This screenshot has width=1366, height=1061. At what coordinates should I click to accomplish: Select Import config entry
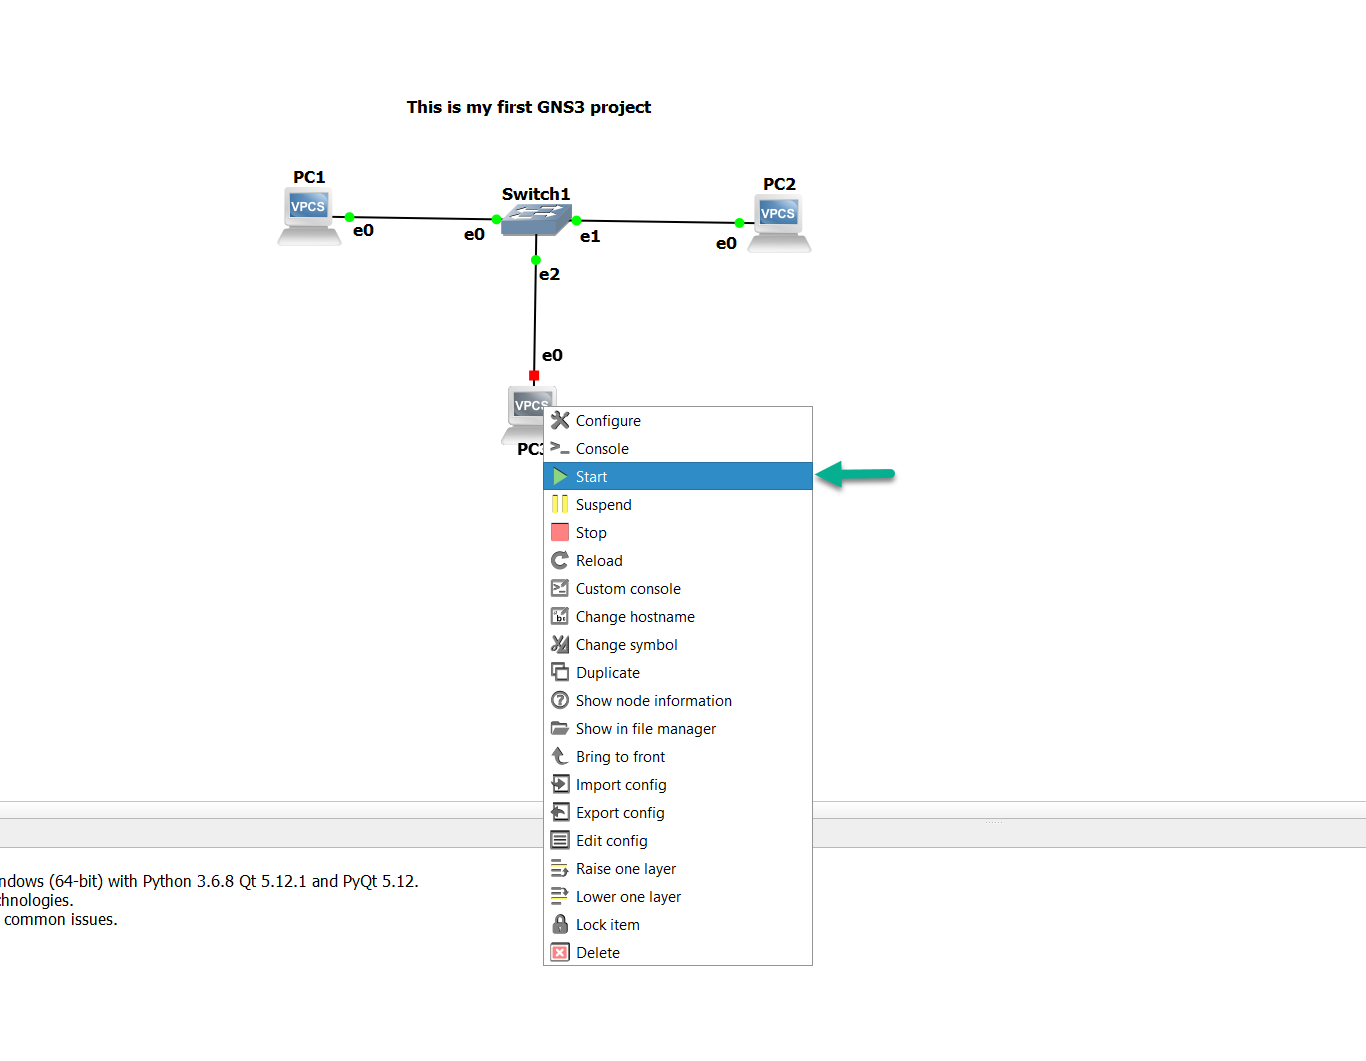(678, 784)
